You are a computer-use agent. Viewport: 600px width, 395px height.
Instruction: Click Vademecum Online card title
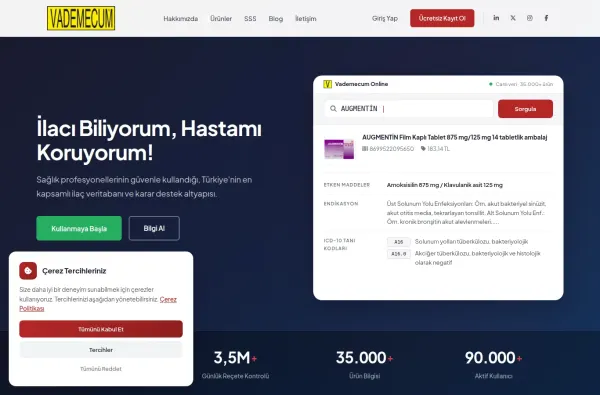361,84
